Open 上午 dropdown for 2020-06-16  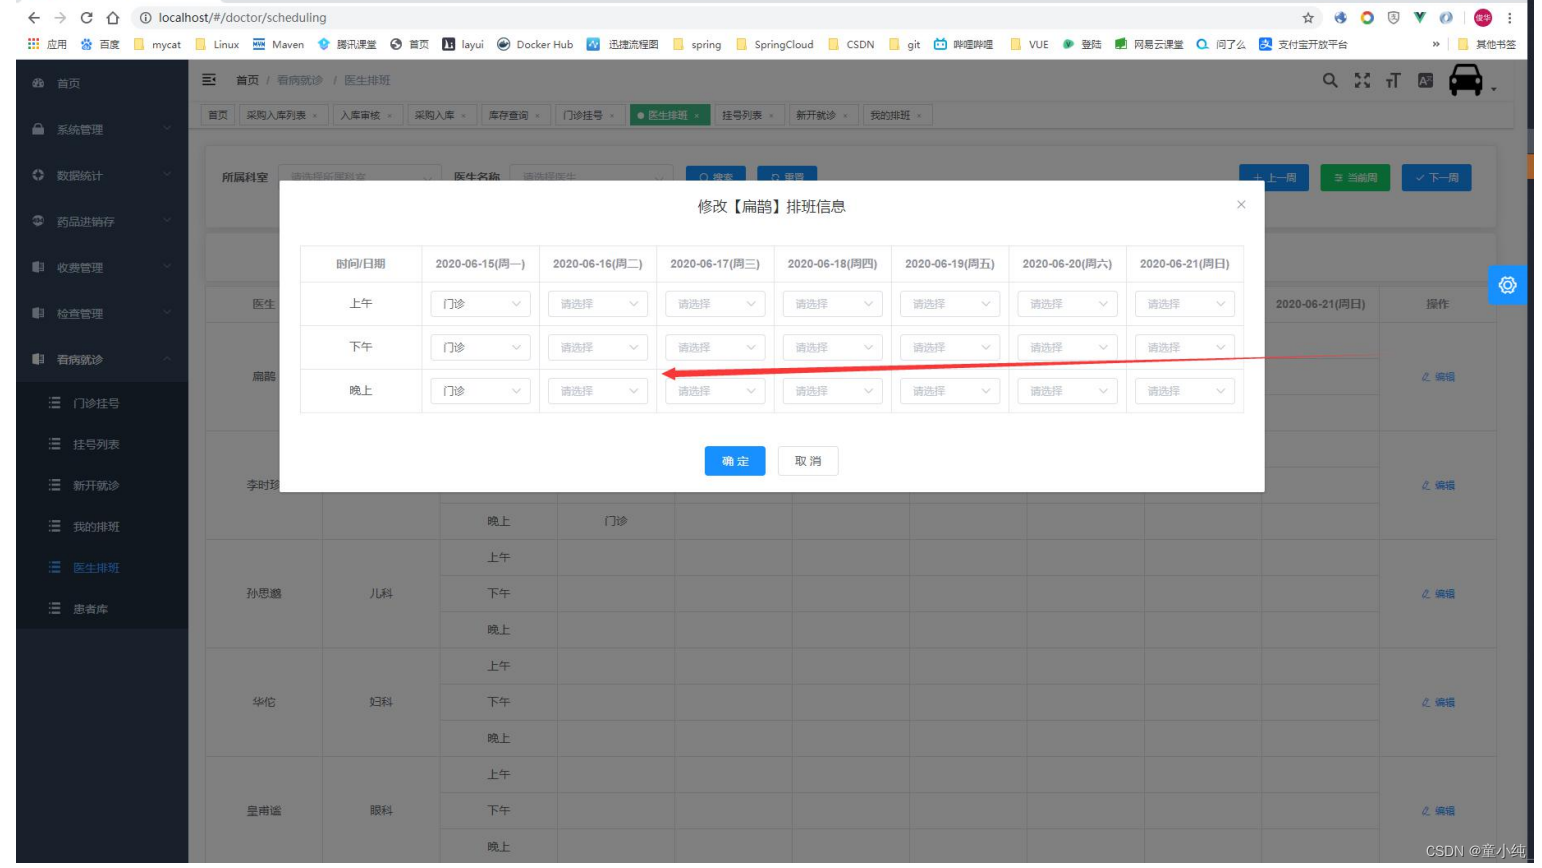click(598, 304)
